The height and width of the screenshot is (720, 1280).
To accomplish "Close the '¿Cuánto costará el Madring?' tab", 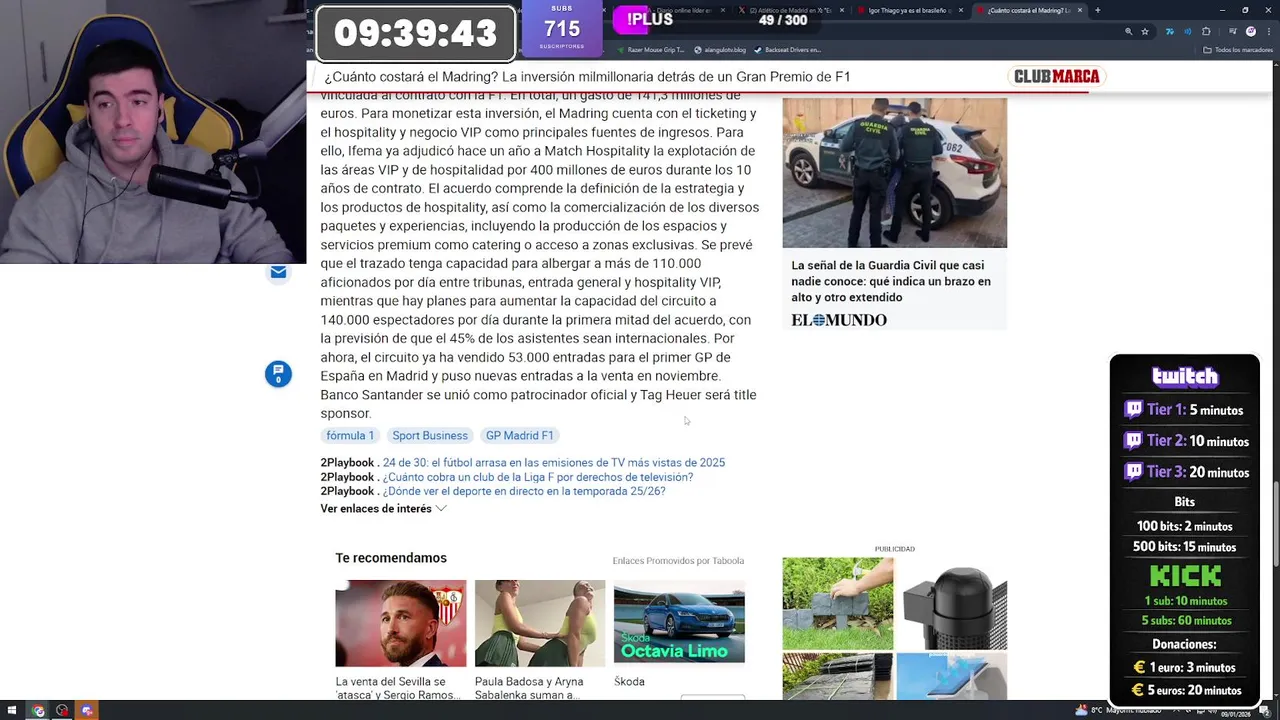I will coord(1079,10).
